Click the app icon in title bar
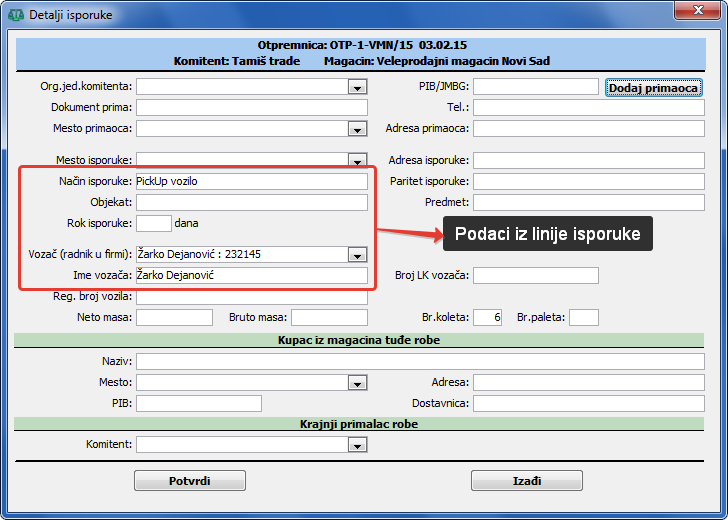This screenshot has width=728, height=520. (x=15, y=15)
